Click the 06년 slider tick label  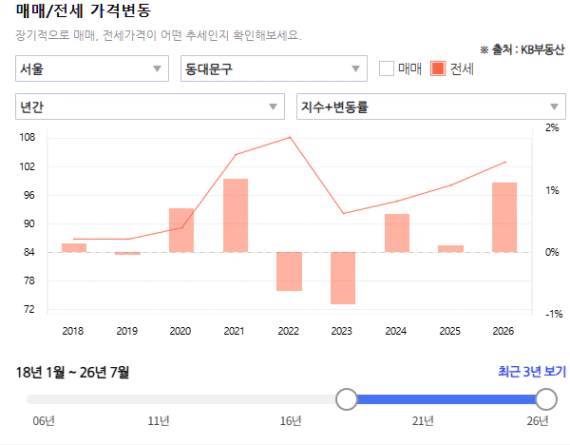44,421
